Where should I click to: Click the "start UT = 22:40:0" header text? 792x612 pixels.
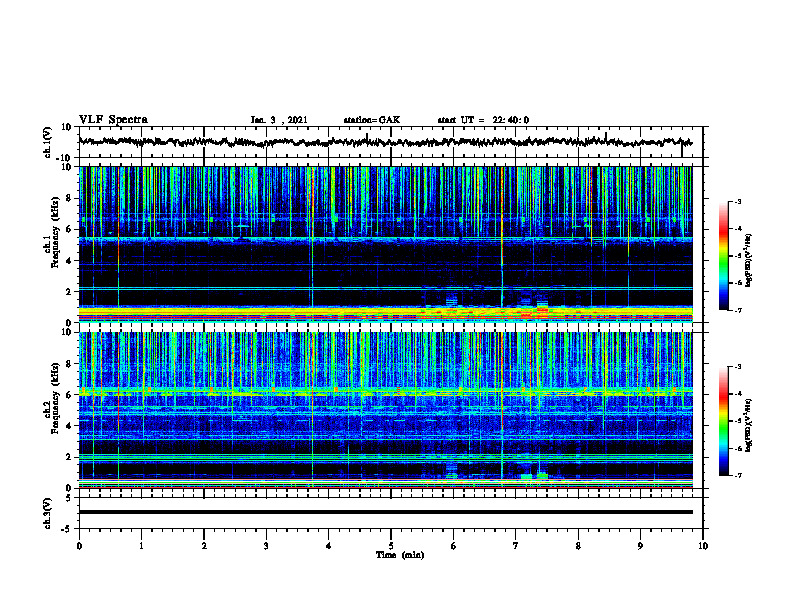(483, 120)
